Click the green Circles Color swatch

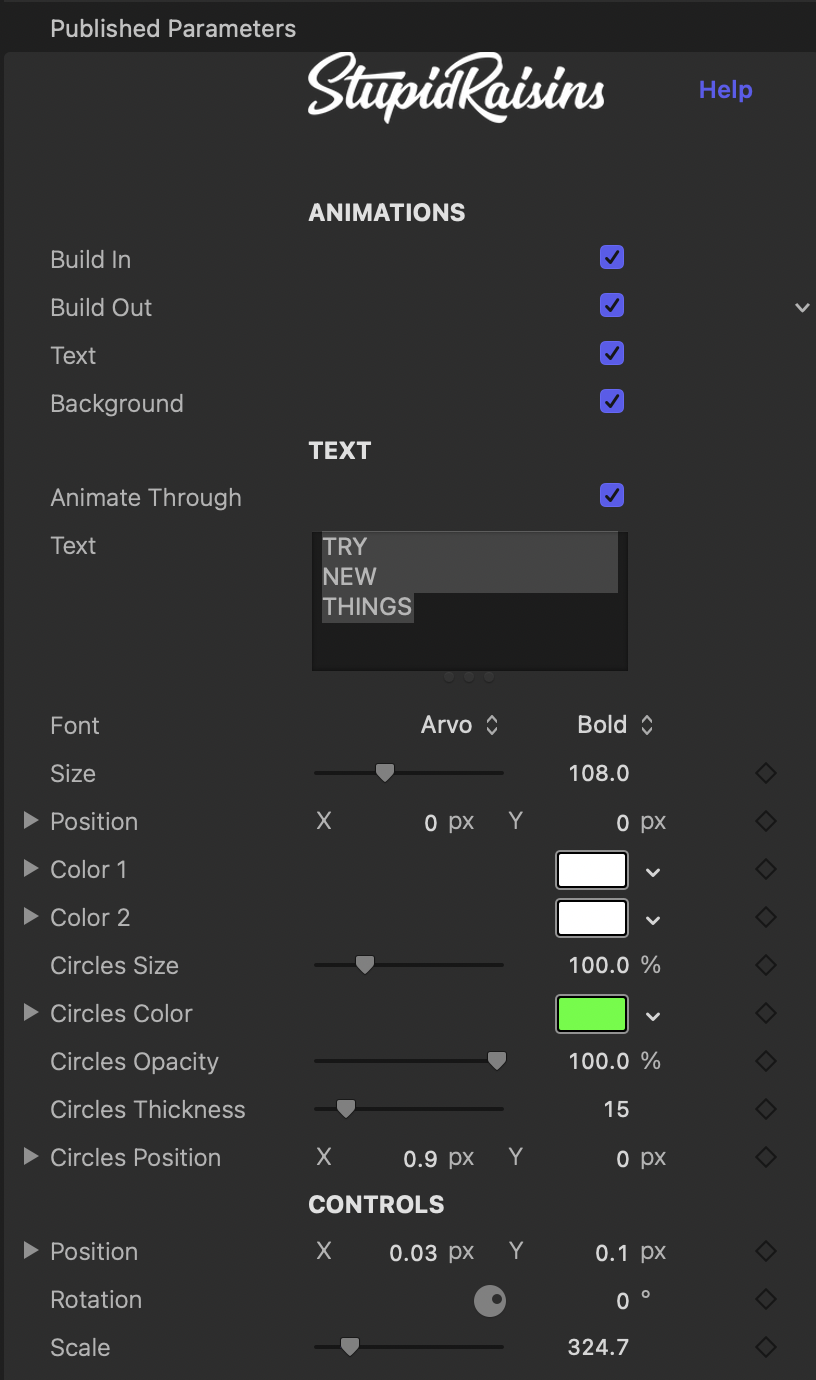coord(592,1014)
